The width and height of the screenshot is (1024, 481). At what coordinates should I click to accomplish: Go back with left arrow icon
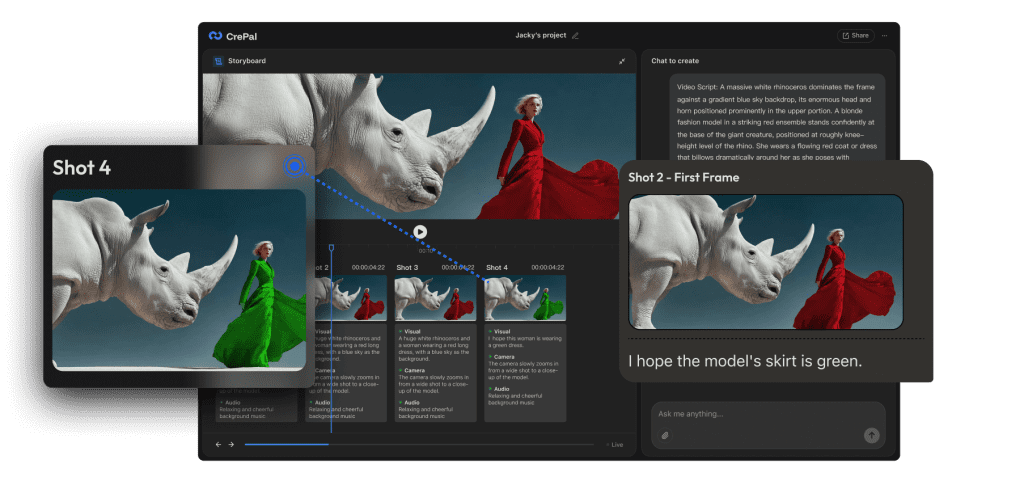click(x=218, y=444)
